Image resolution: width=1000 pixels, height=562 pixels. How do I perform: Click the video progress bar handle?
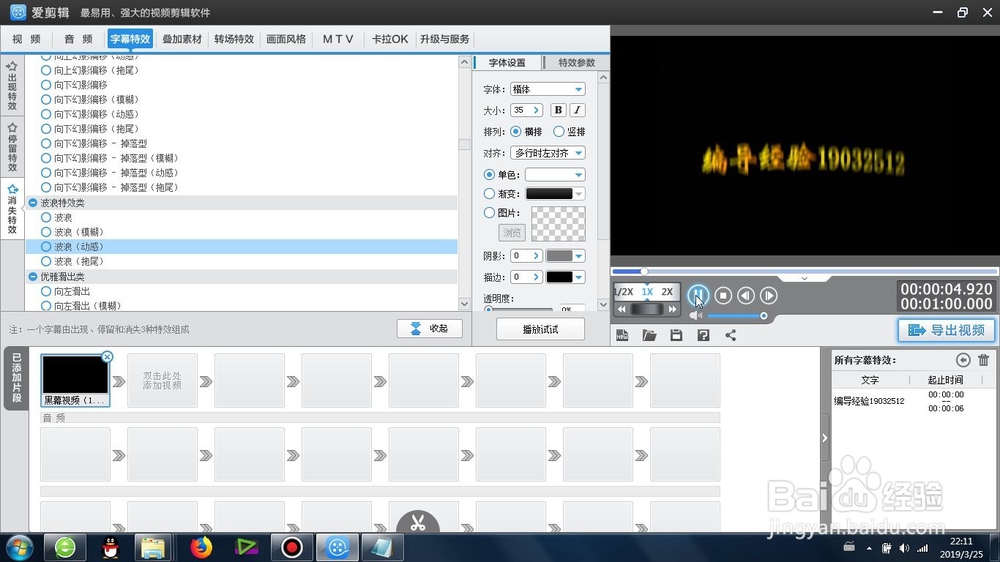[644, 272]
